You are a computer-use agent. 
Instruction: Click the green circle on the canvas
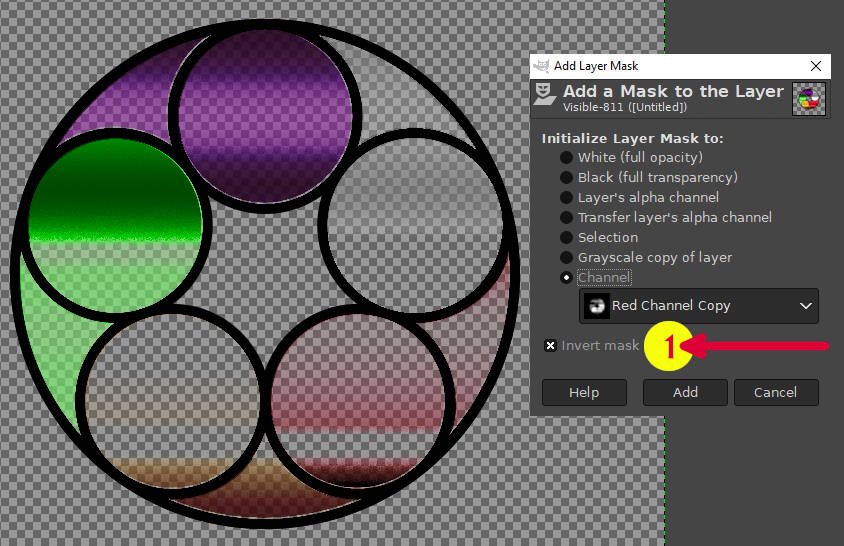tap(115, 225)
